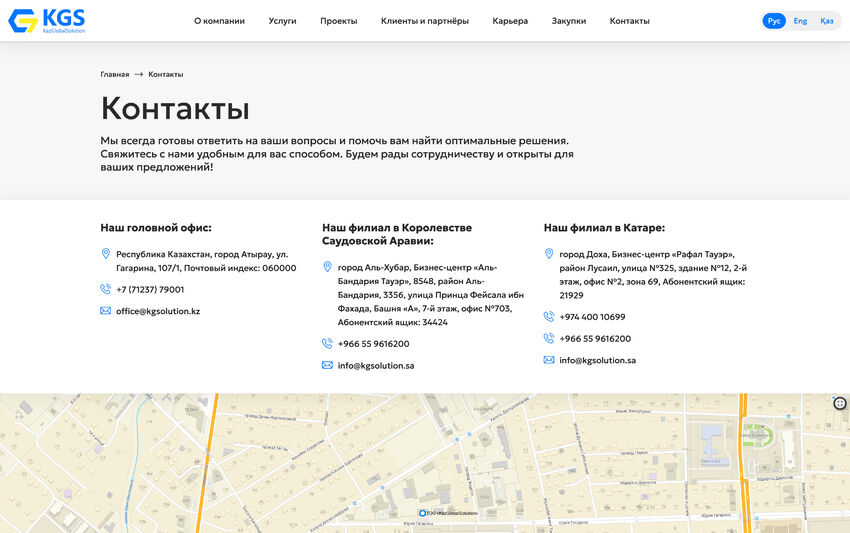Switch site language to Eng
The image size is (850, 533).
pos(800,21)
